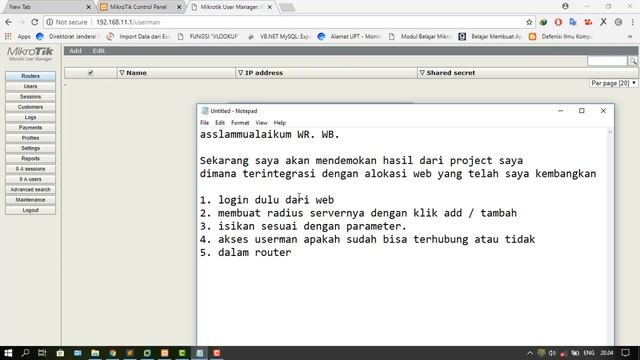
Task: Open Notepad's Help menu
Action: pyautogui.click(x=280, y=122)
